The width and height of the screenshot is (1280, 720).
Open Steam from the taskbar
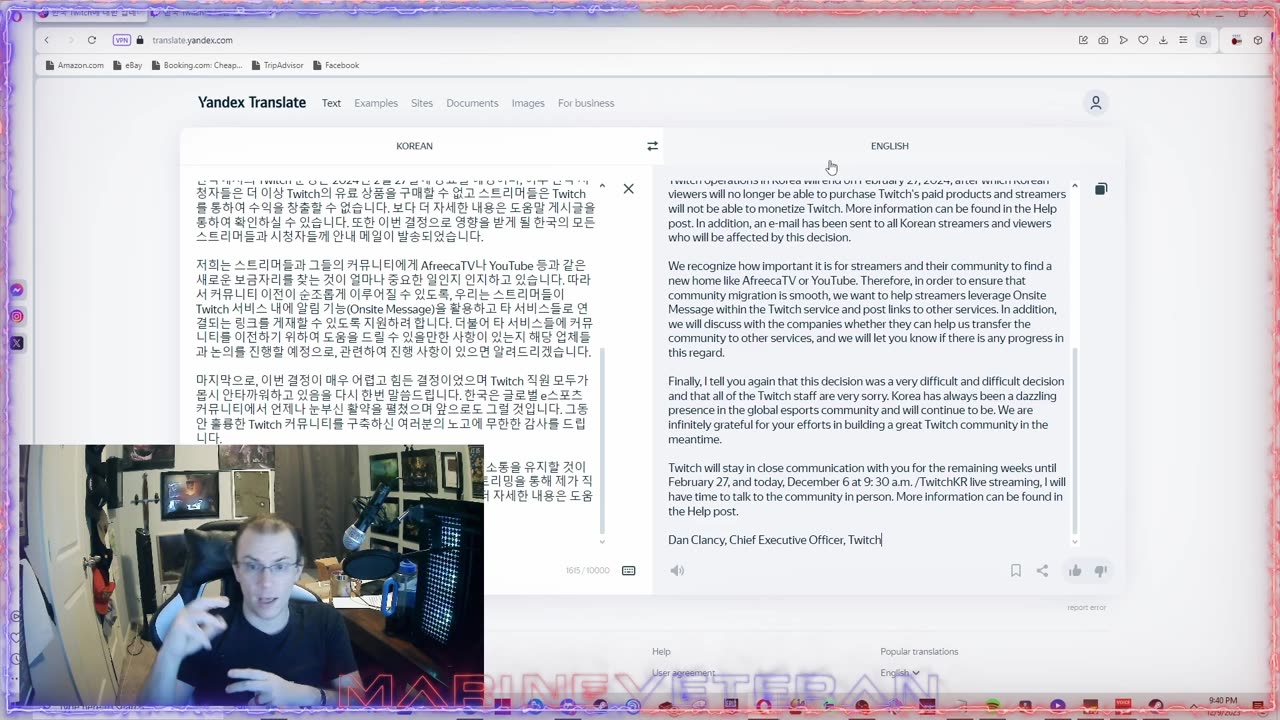click(x=1155, y=706)
